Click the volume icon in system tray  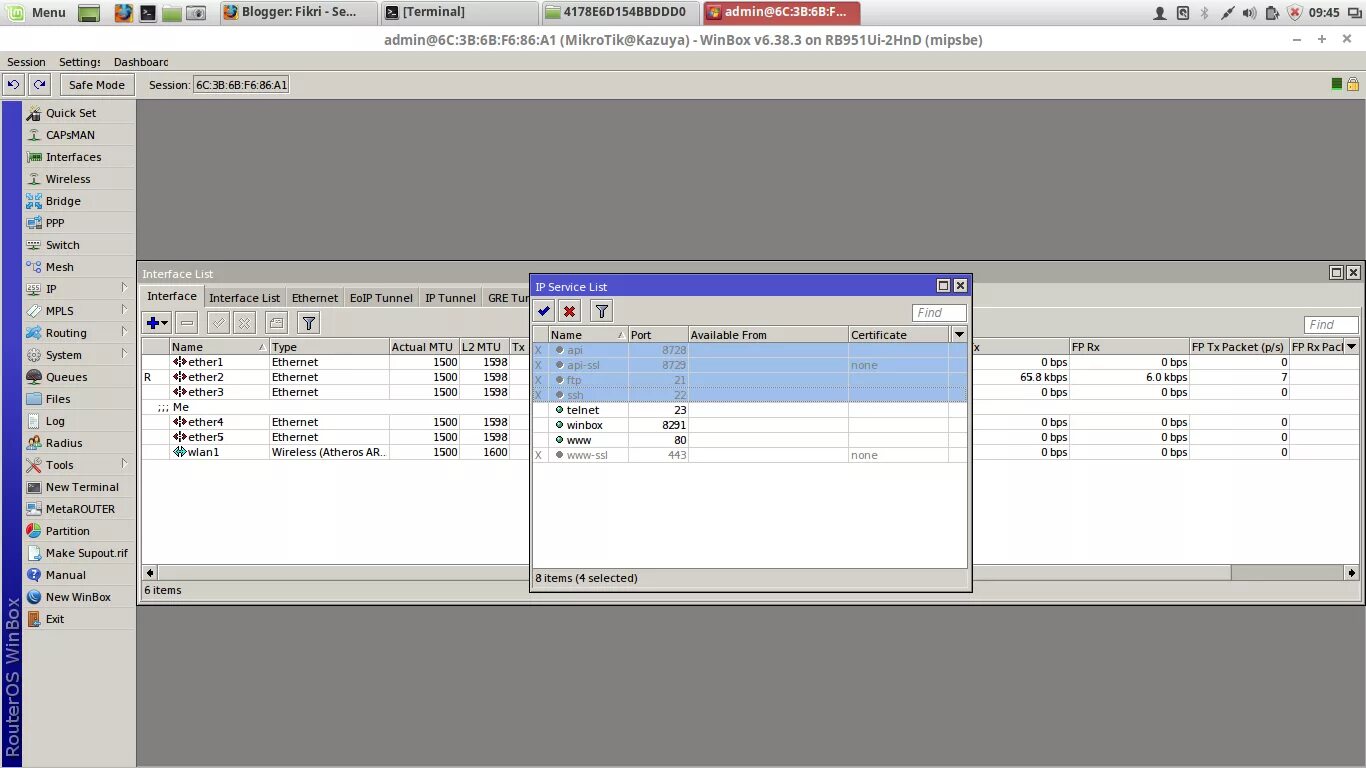[x=1250, y=13]
